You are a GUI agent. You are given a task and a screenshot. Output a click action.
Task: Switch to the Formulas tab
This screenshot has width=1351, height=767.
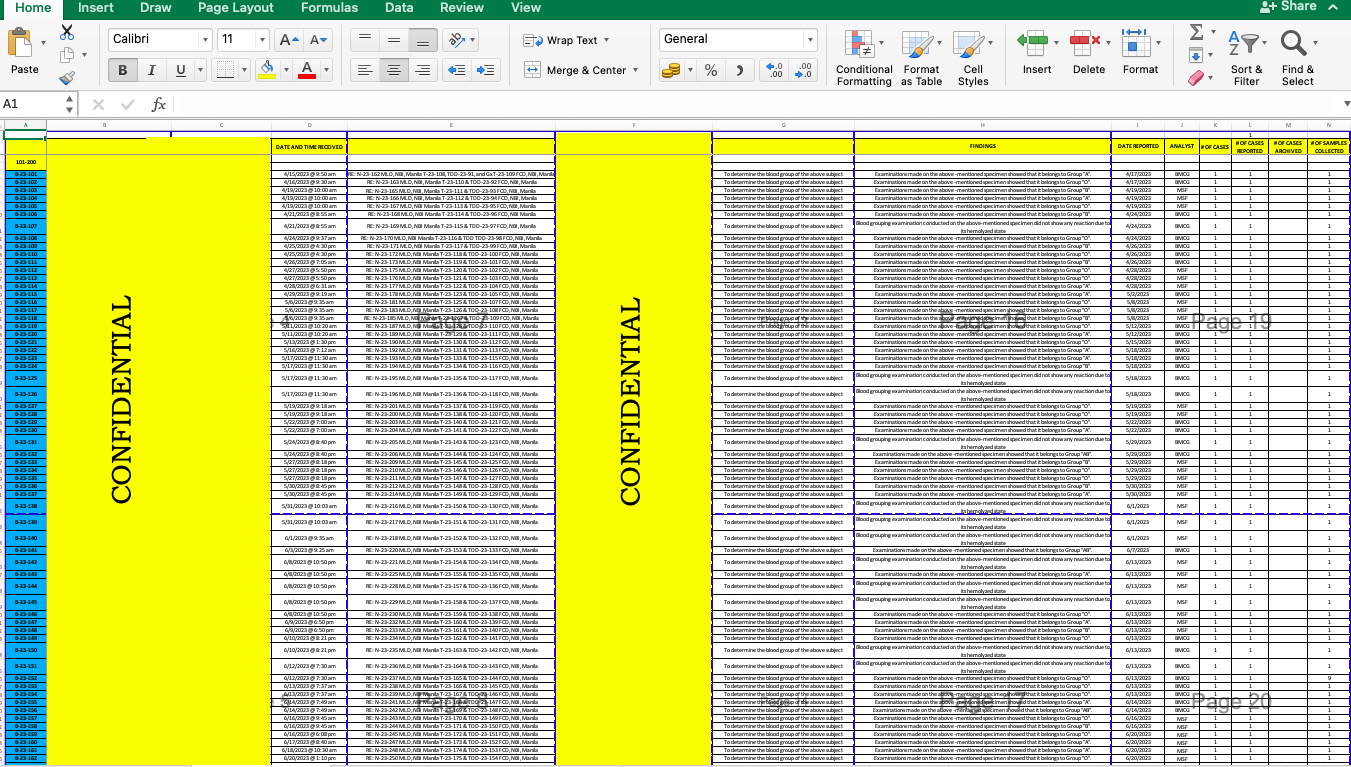(329, 8)
